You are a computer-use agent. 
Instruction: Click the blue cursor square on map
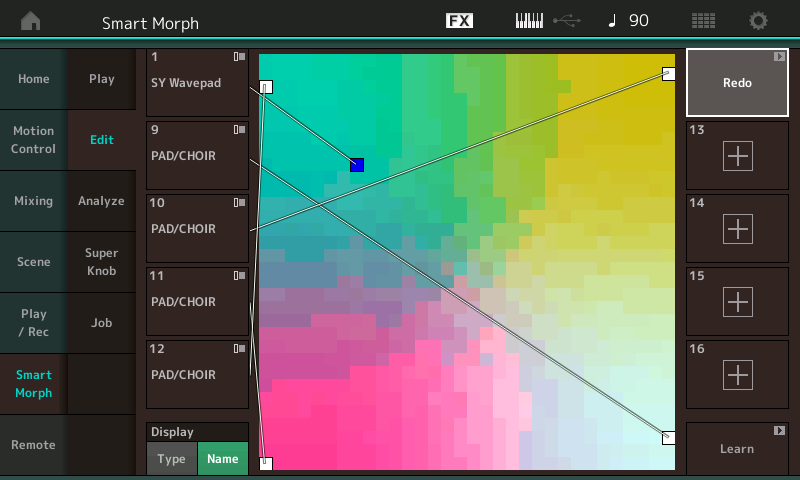[357, 165]
